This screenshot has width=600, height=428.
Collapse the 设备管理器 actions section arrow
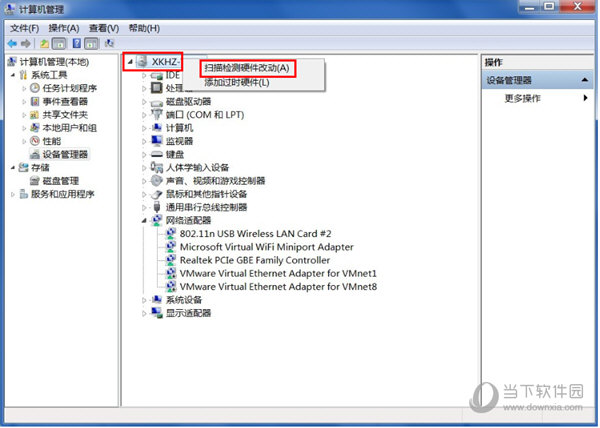pyautogui.click(x=584, y=80)
